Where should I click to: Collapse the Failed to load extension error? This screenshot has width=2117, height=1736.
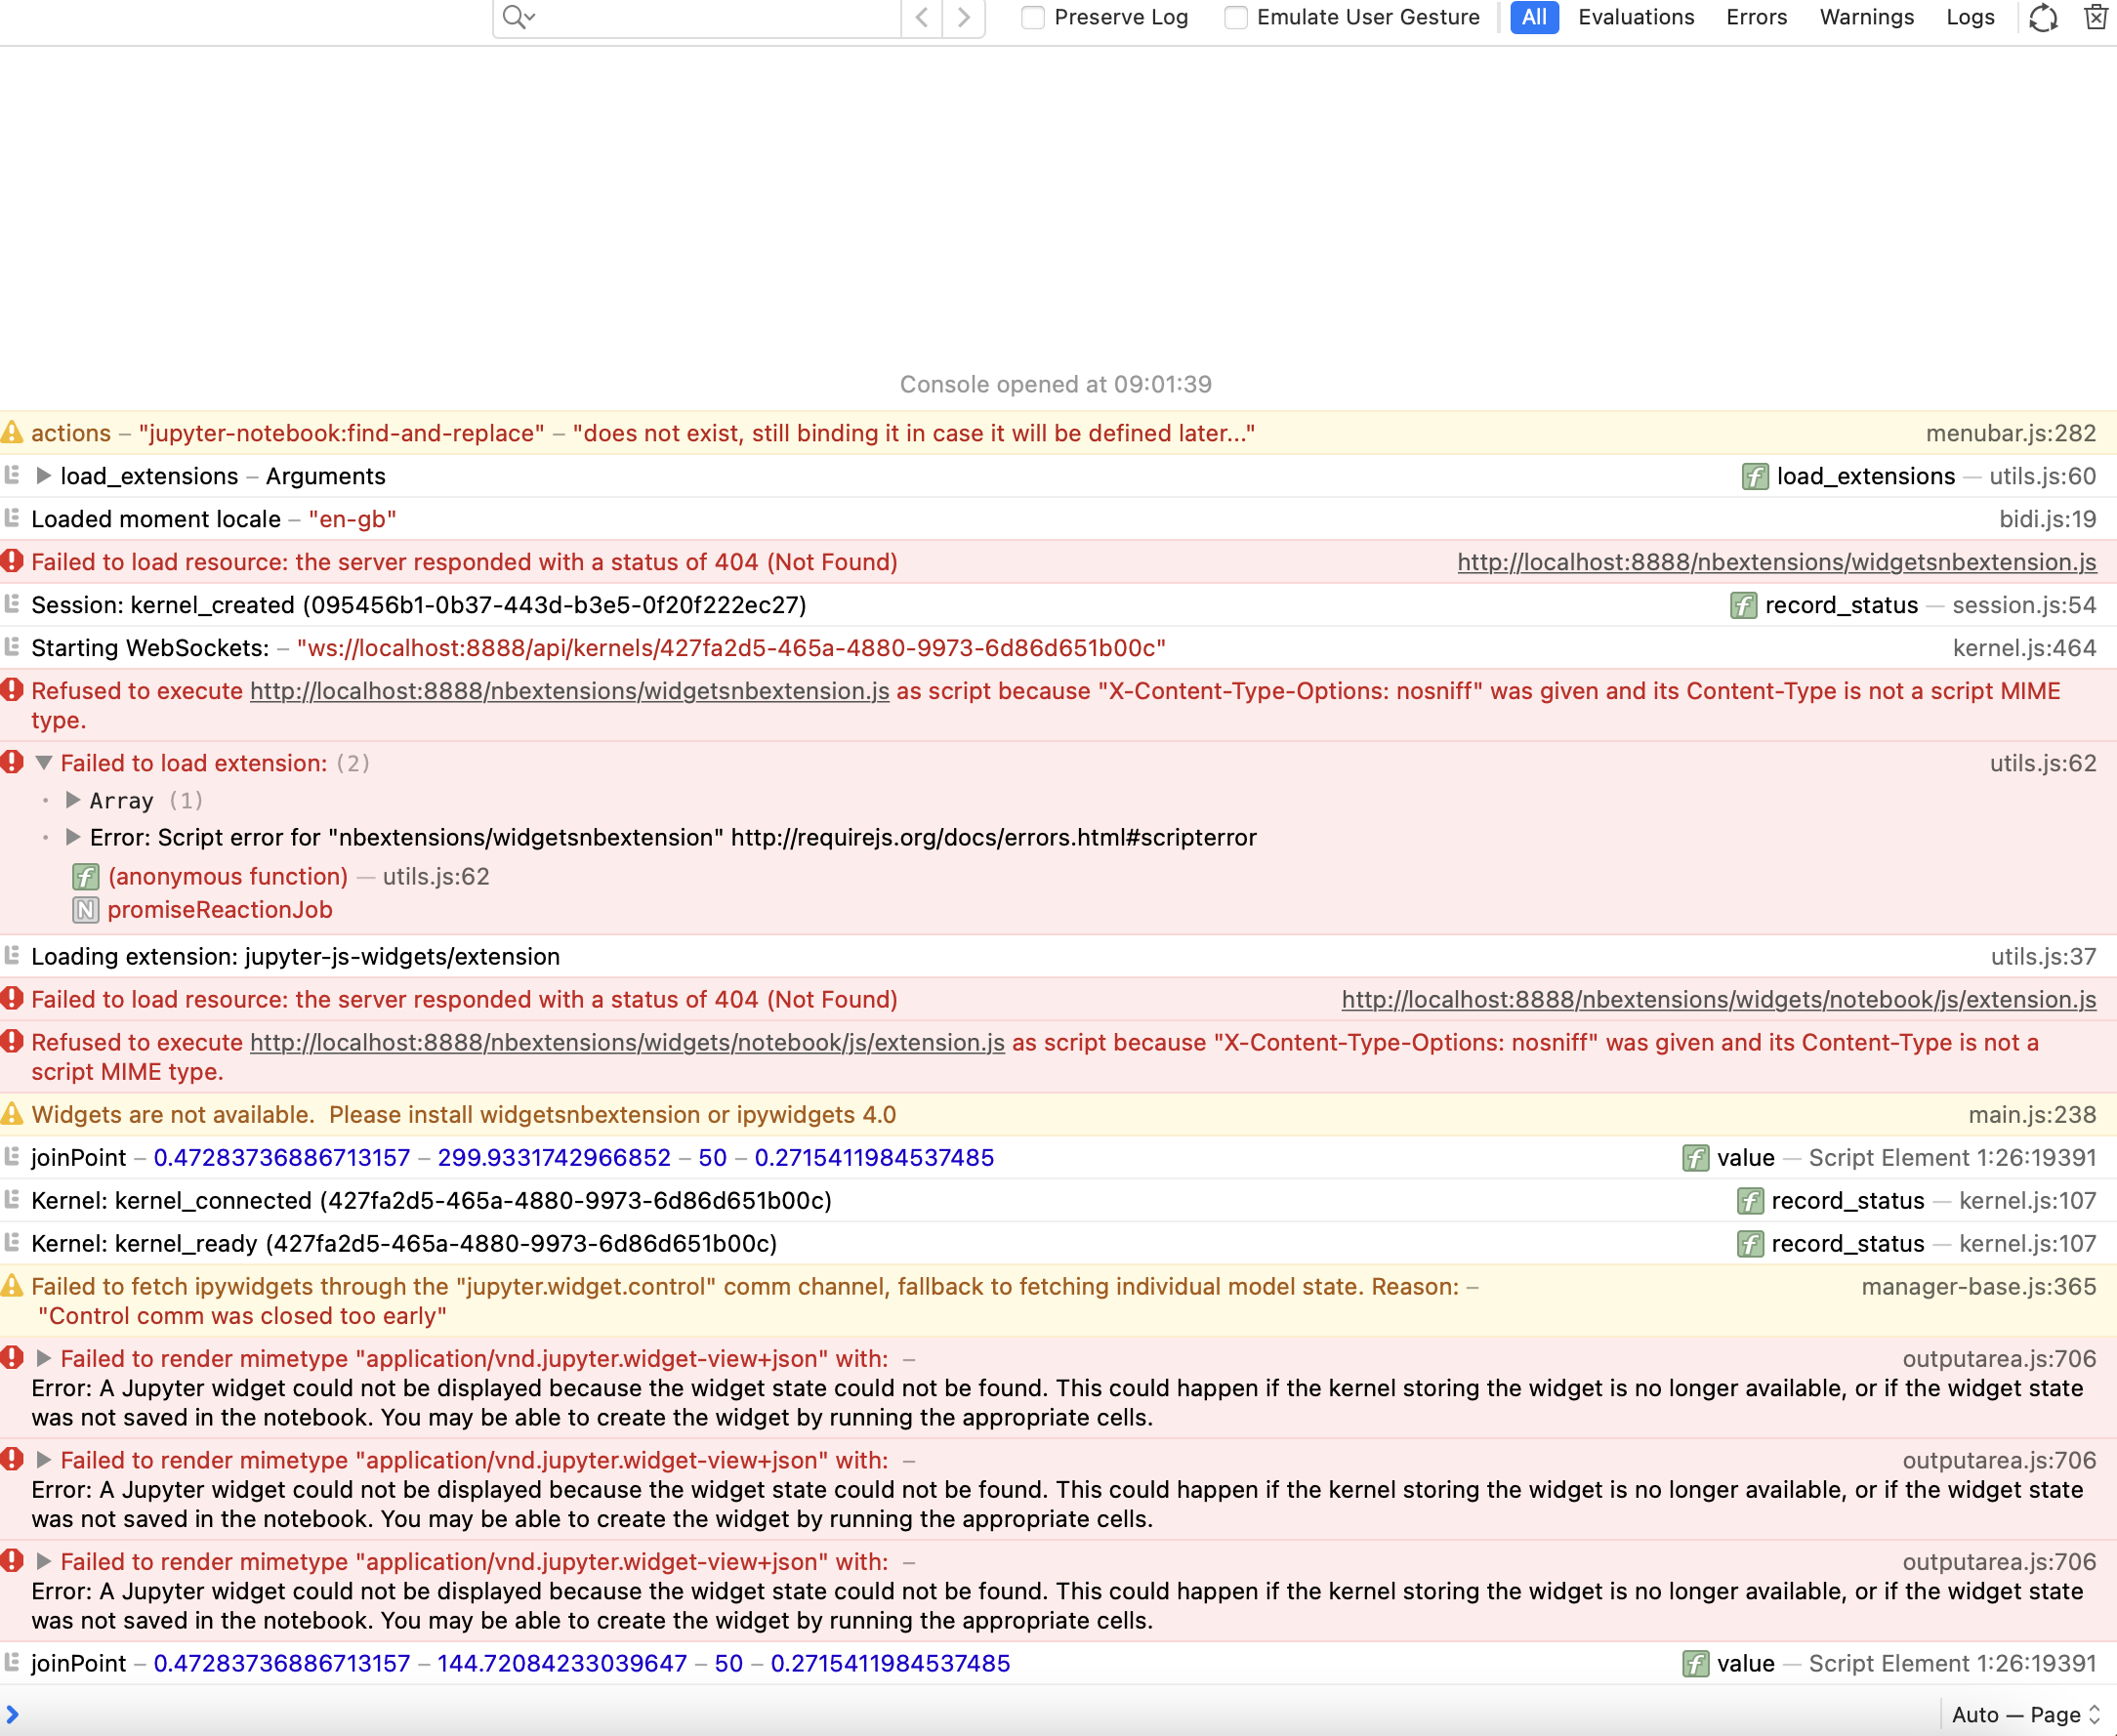[x=43, y=763]
